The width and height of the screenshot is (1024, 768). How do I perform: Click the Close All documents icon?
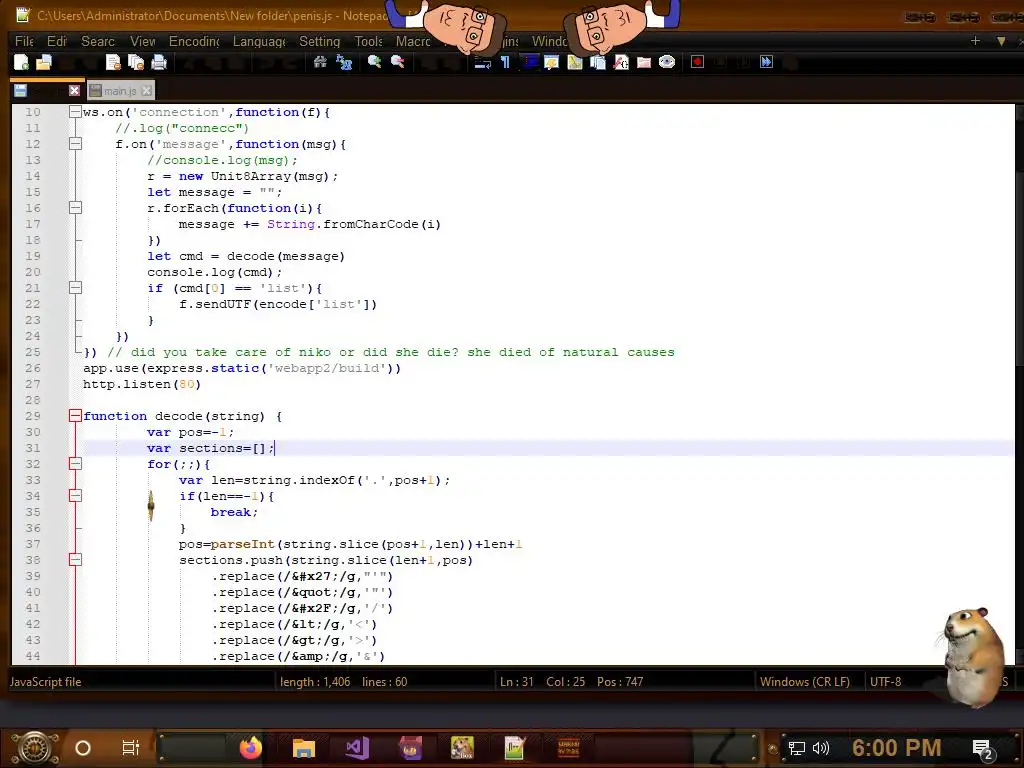pos(136,63)
